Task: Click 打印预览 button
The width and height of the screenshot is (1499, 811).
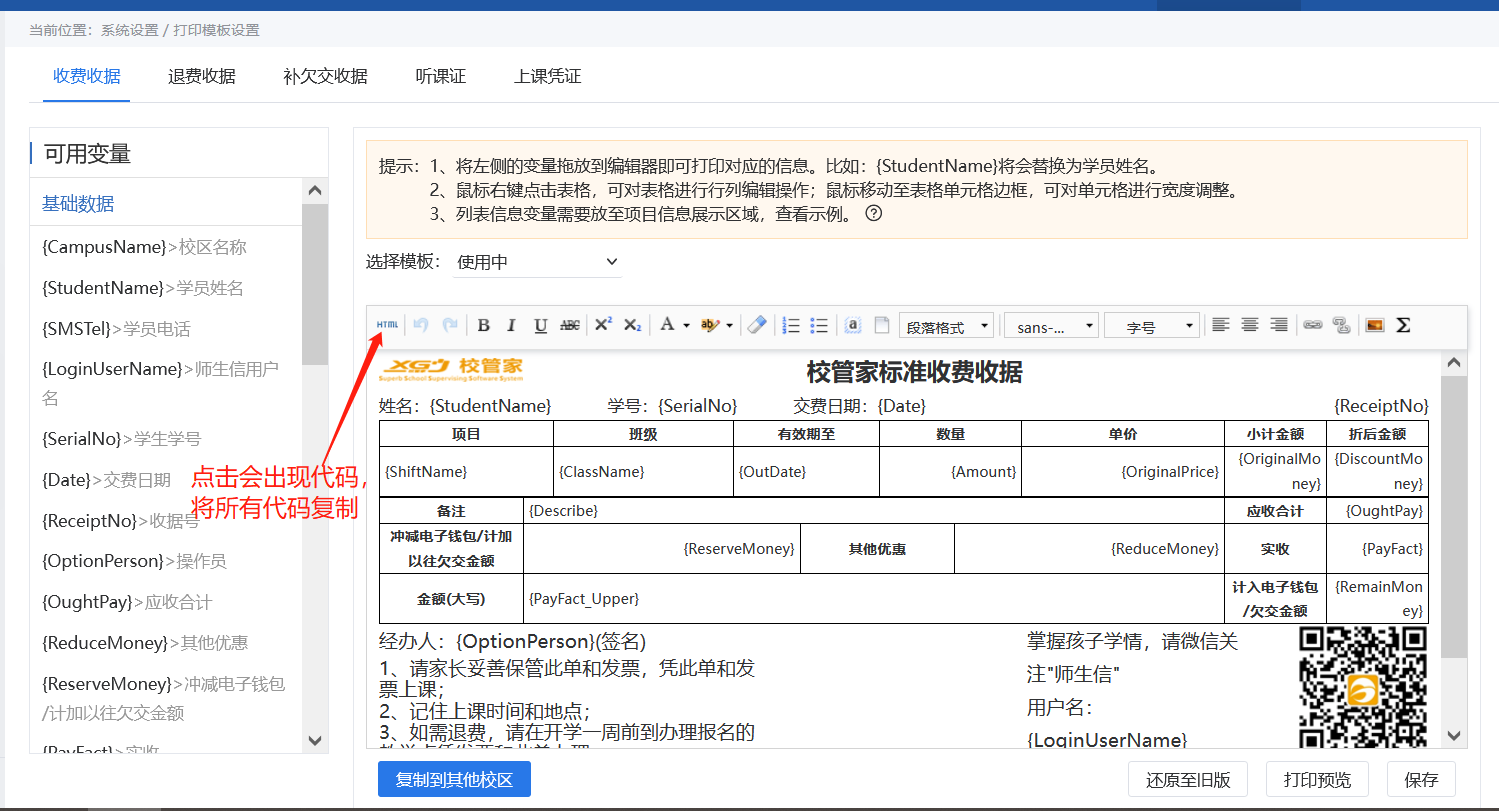Action: tap(1317, 780)
